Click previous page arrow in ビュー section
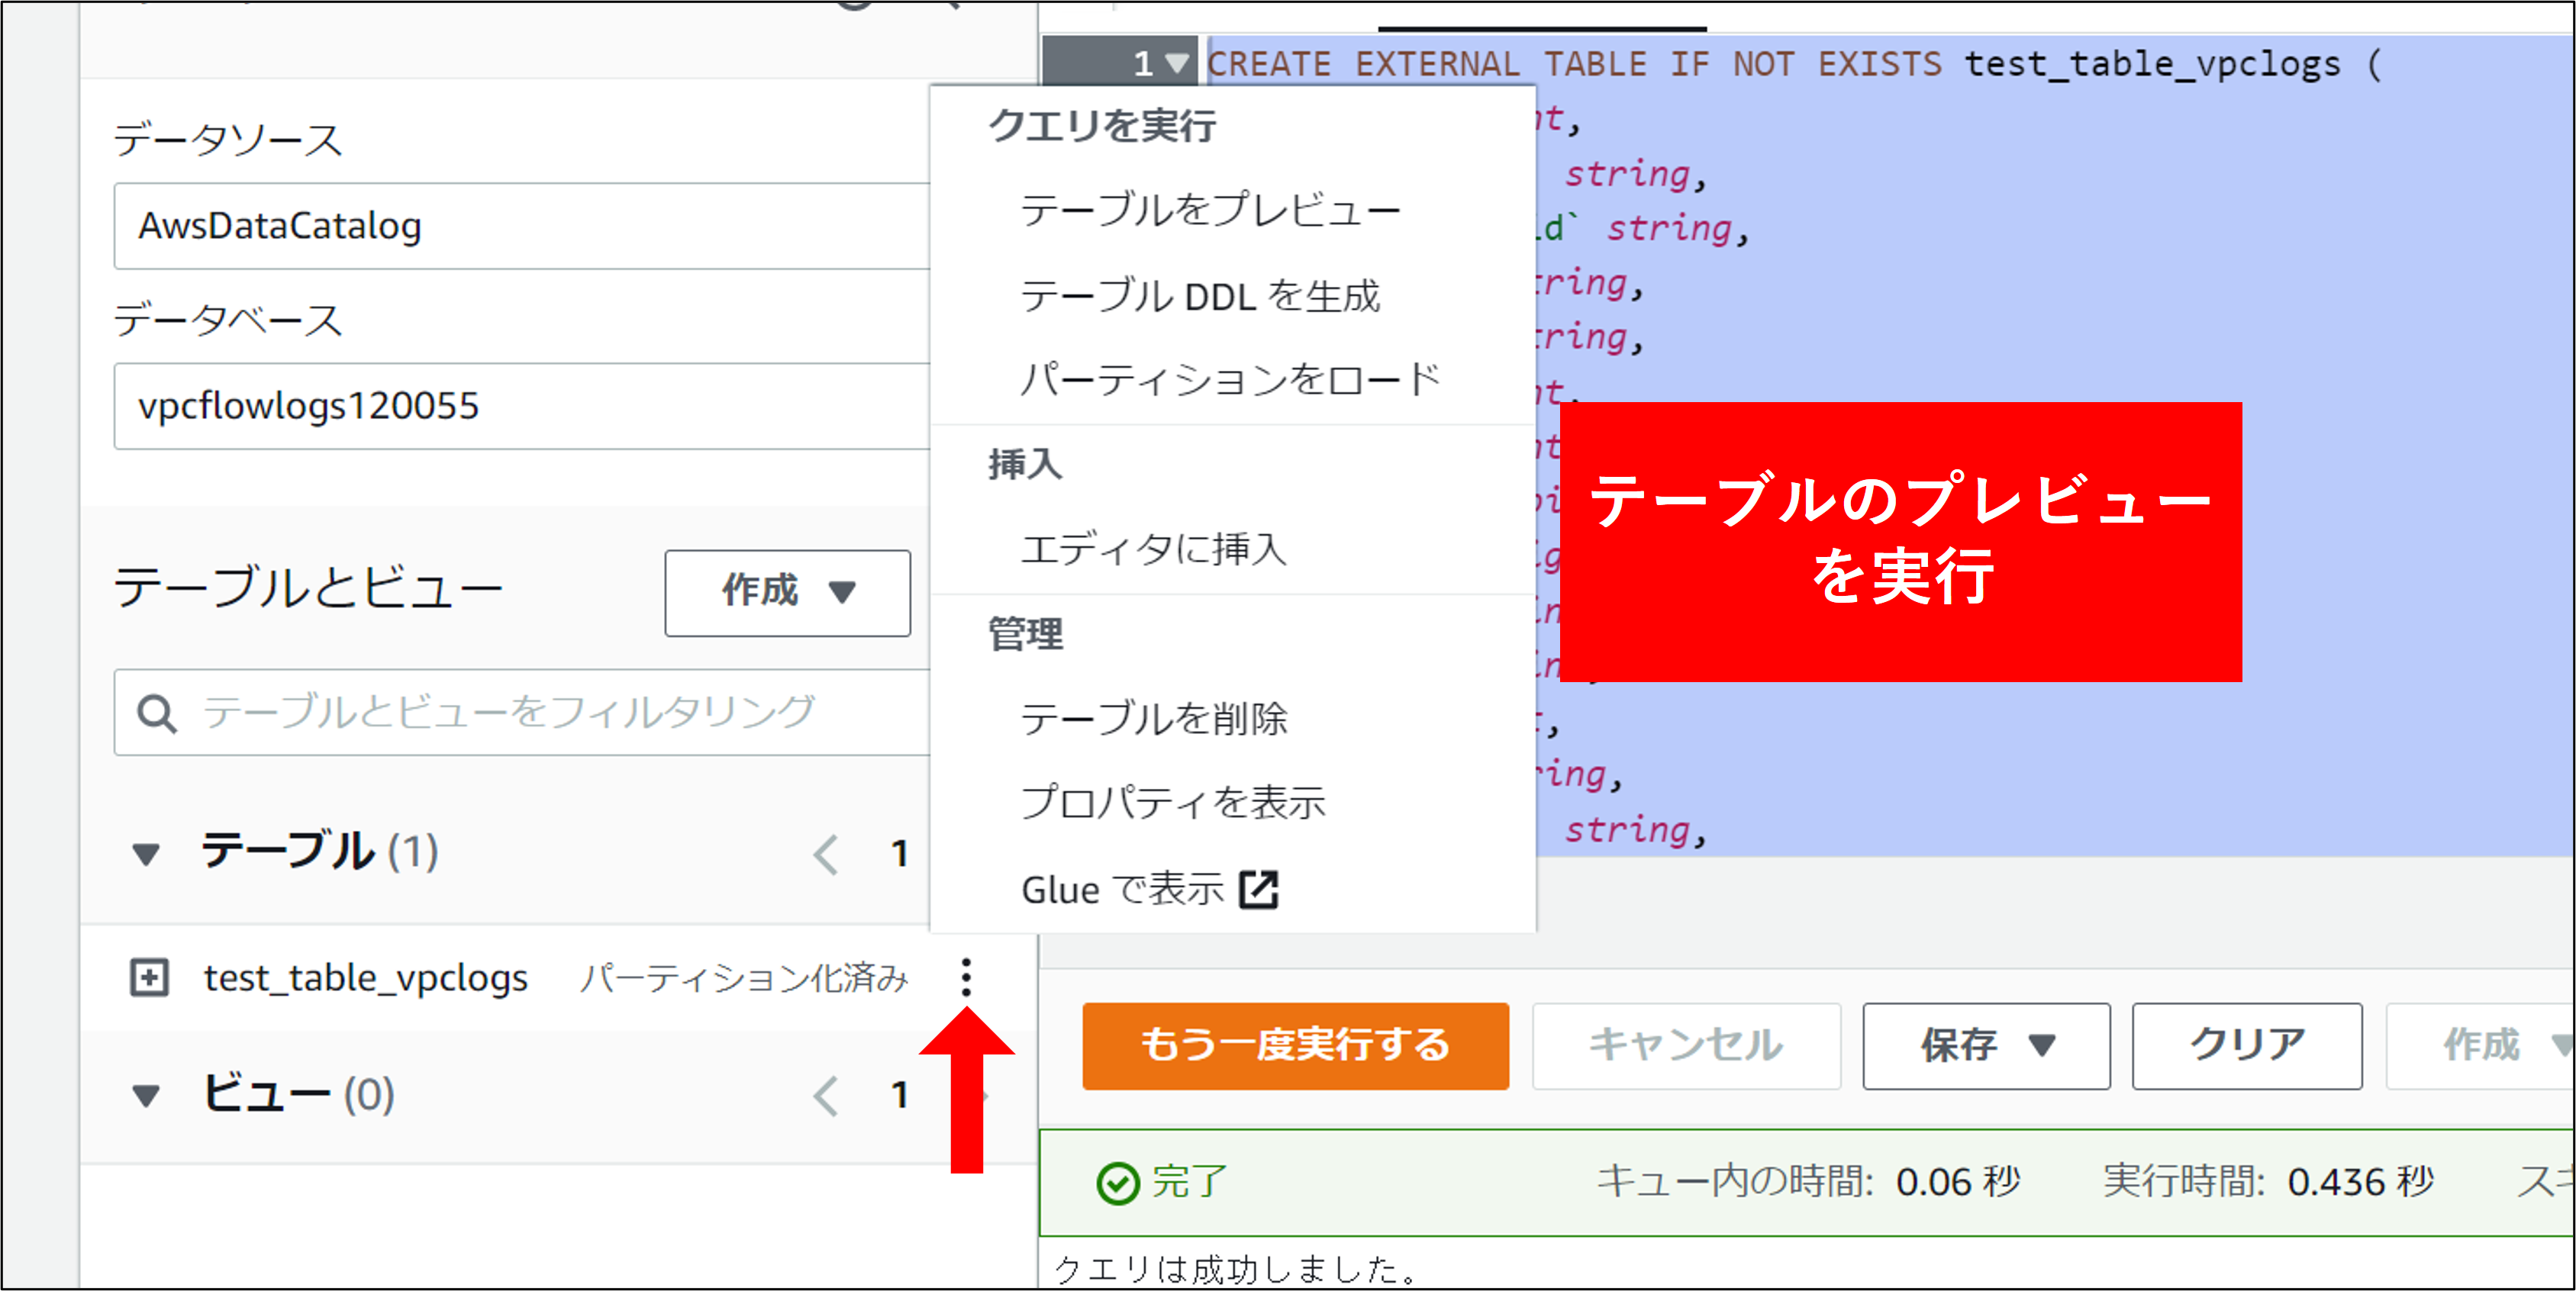2576x1291 pixels. [x=826, y=1096]
